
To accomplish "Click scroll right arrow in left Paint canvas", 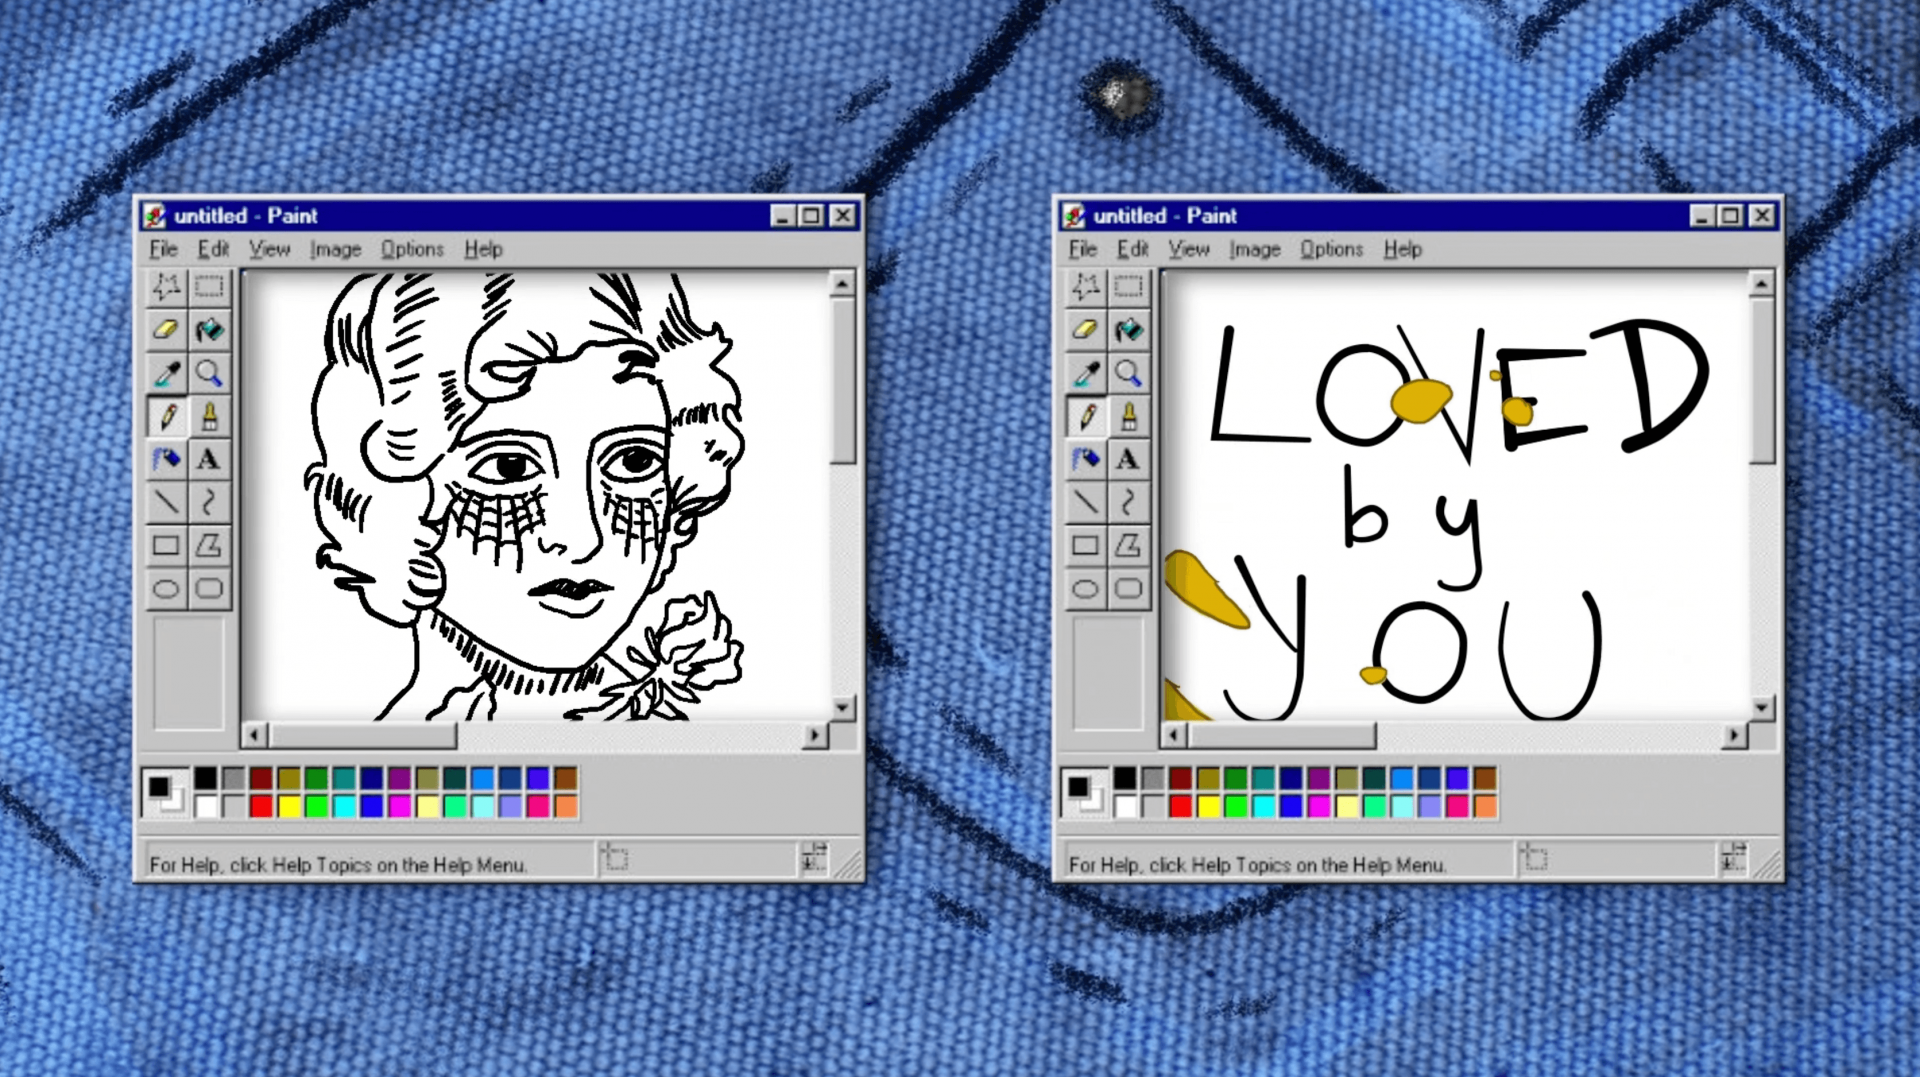I will 815,736.
